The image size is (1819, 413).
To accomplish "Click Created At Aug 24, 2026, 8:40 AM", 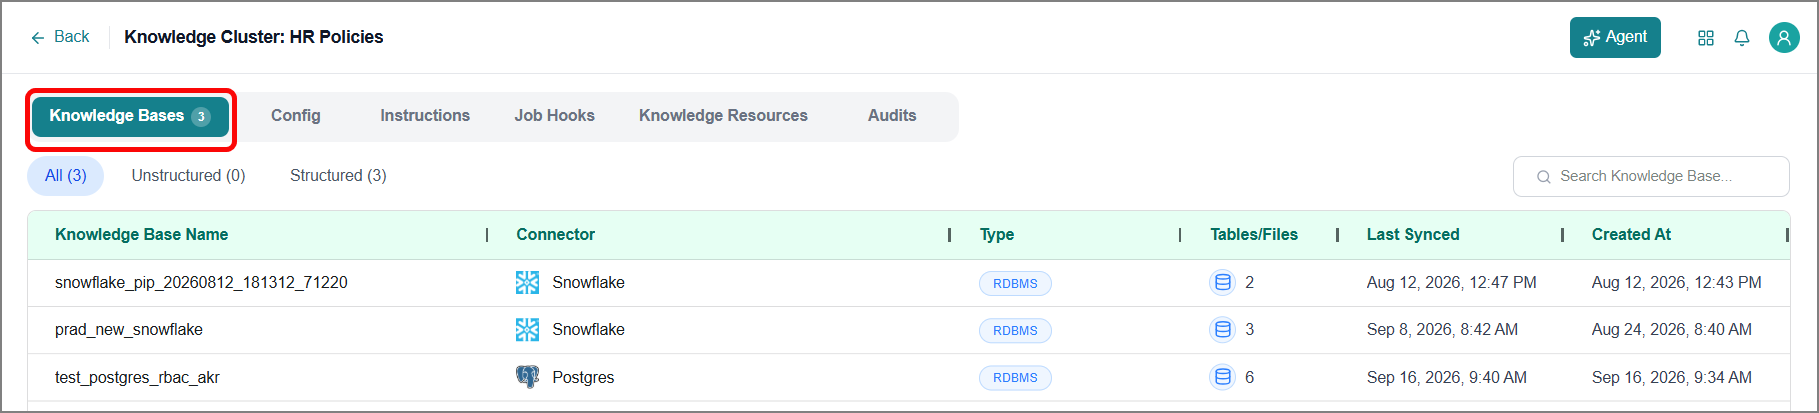I will pyautogui.click(x=1672, y=330).
